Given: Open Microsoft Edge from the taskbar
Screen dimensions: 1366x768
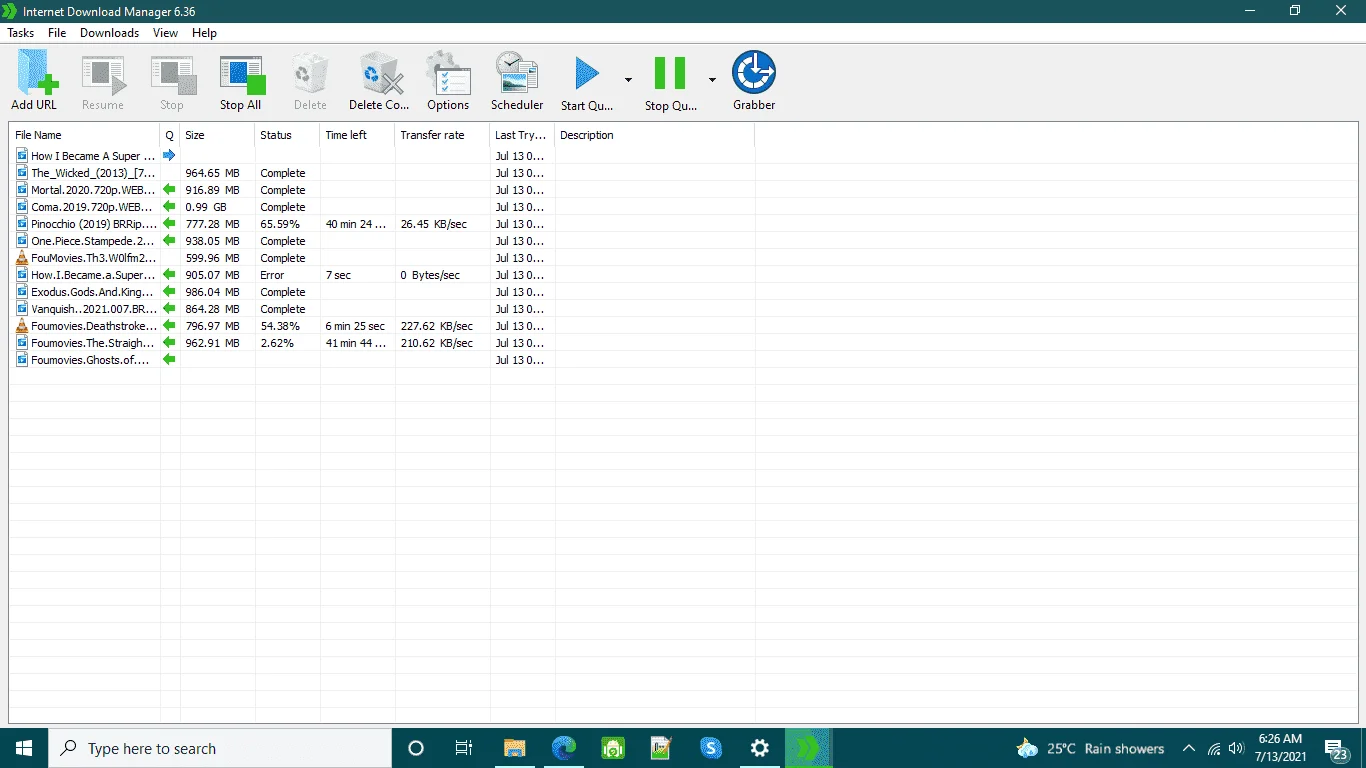Looking at the screenshot, I should pos(564,748).
